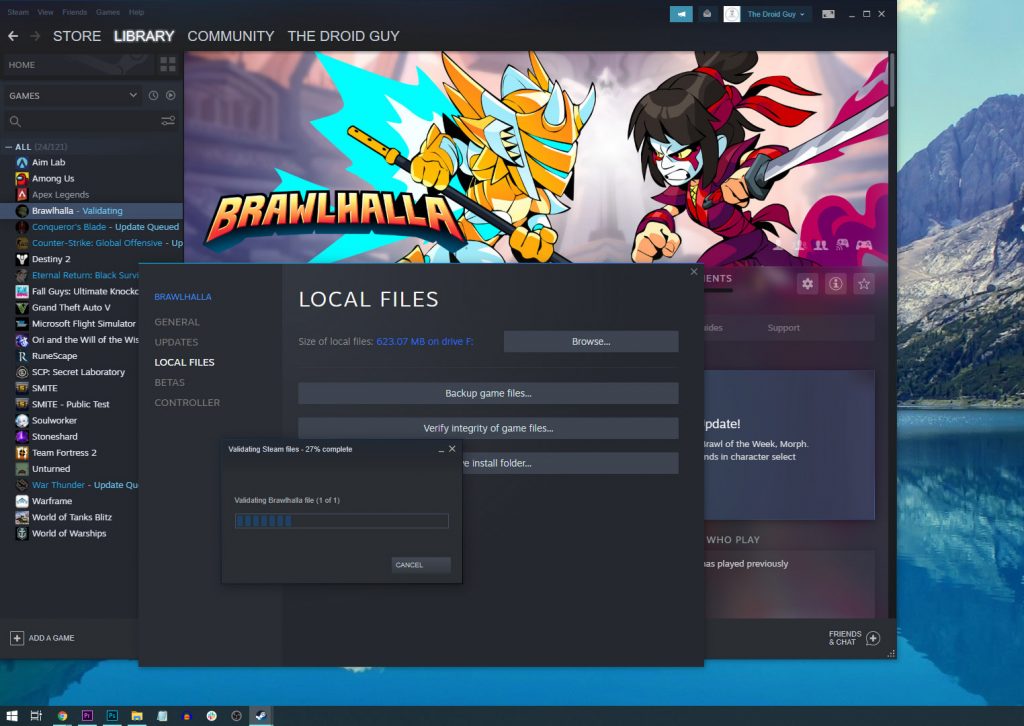
Task: Expand the Games filter dropdown
Action: pos(133,95)
